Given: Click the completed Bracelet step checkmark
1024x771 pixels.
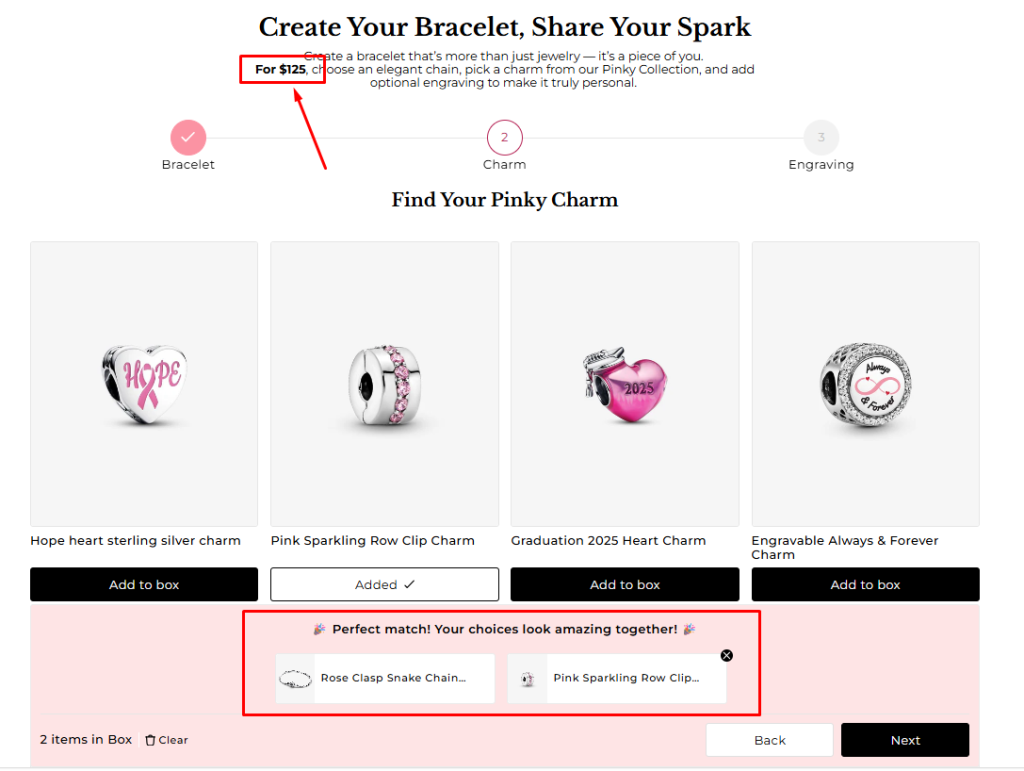Looking at the screenshot, I should click(x=188, y=138).
